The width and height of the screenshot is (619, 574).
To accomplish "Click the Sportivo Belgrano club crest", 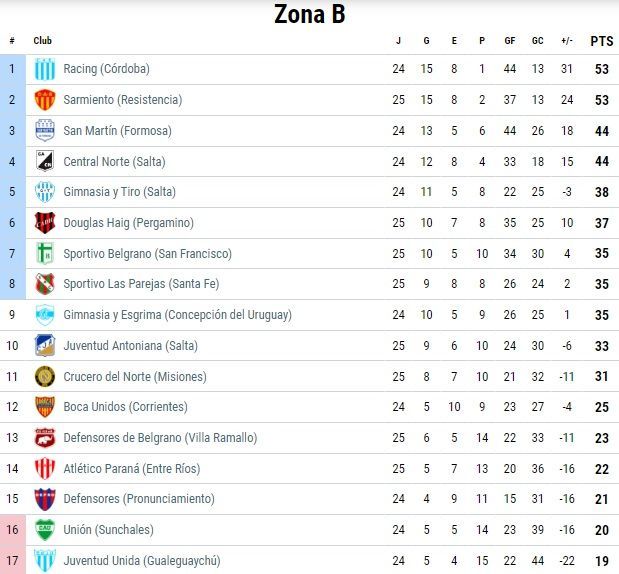I will click(45, 254).
